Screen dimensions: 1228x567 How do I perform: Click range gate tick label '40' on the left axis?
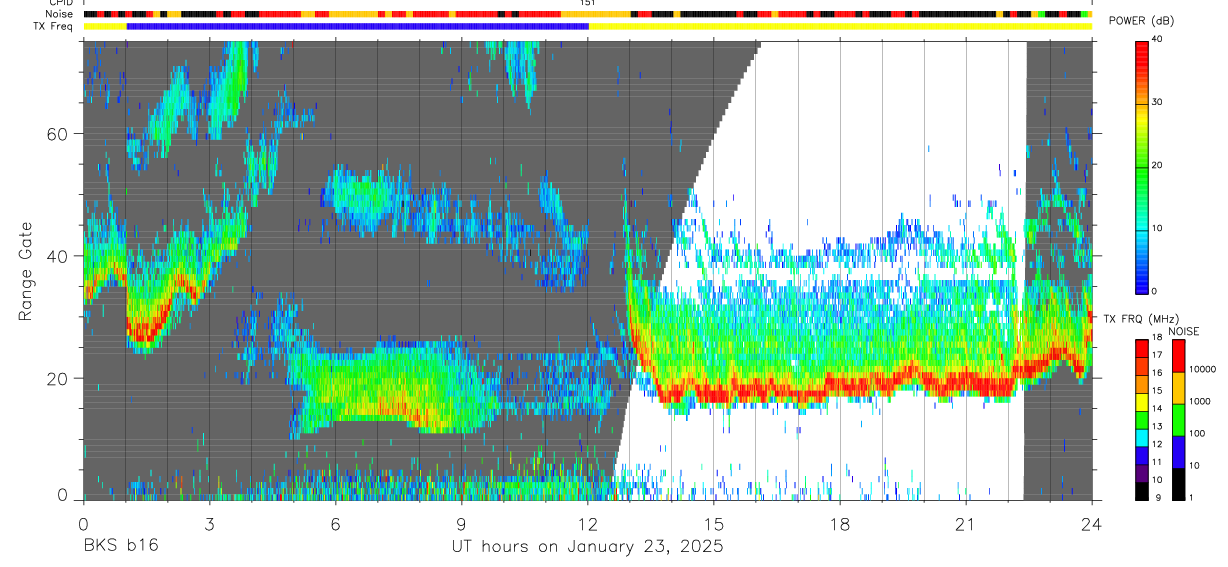tap(58, 255)
